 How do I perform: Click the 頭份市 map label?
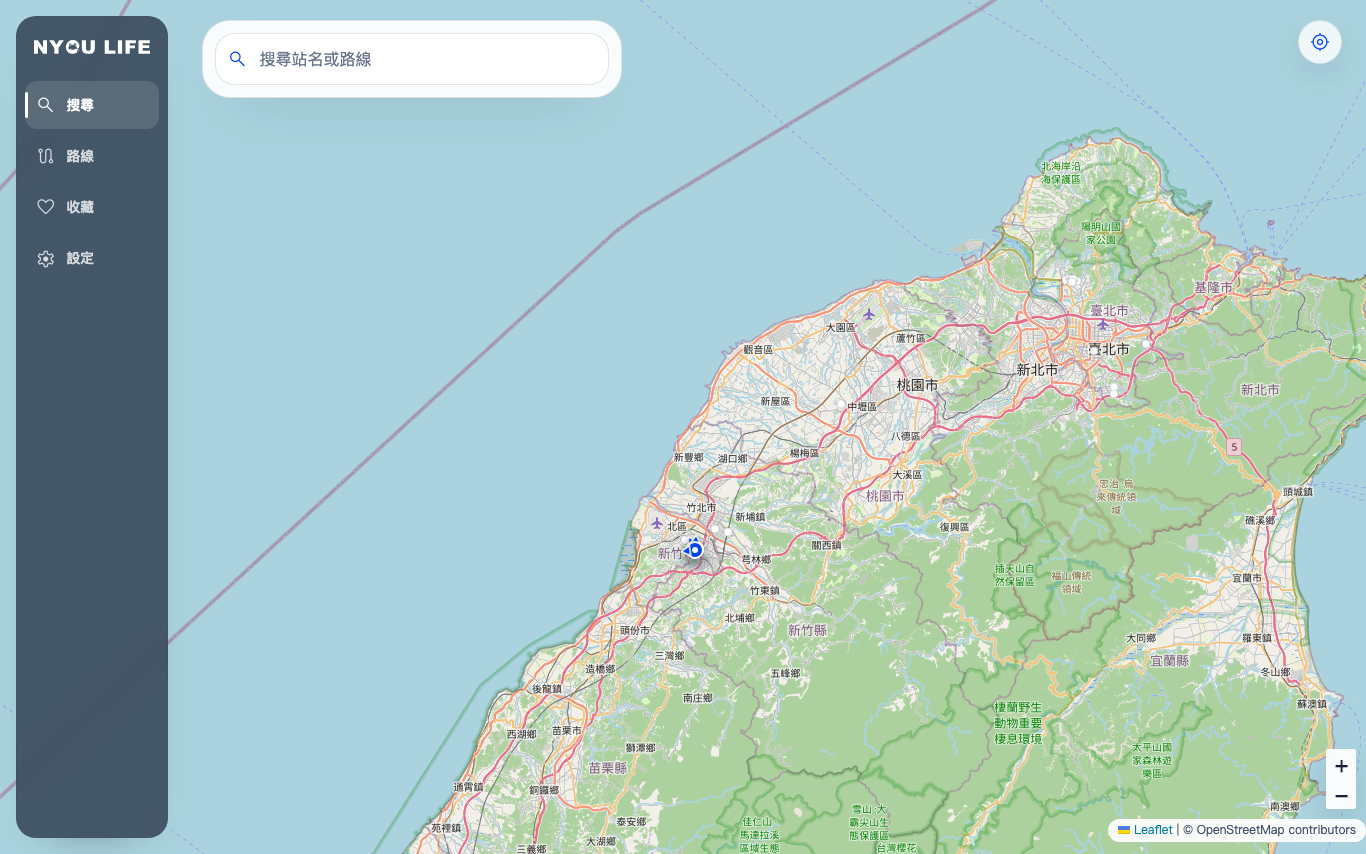pyautogui.click(x=634, y=631)
